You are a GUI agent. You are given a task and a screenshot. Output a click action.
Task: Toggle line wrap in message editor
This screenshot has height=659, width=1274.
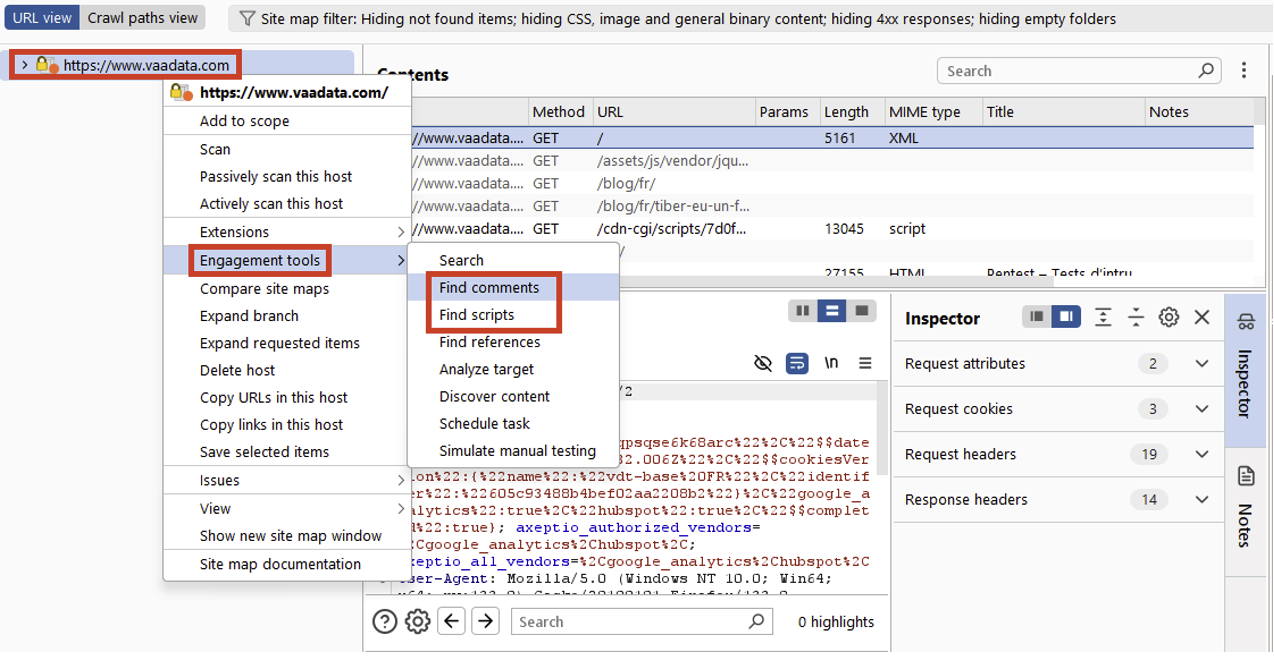click(x=797, y=363)
